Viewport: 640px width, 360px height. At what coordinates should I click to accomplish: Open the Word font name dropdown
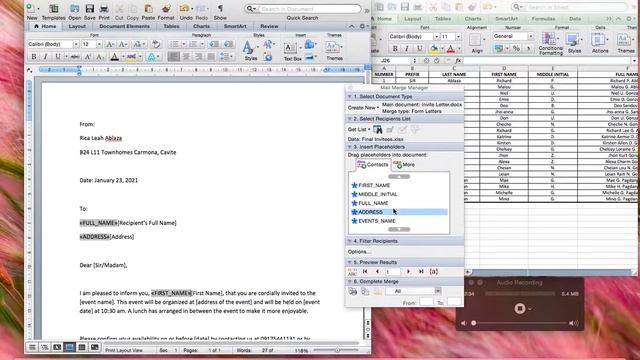click(x=76, y=44)
